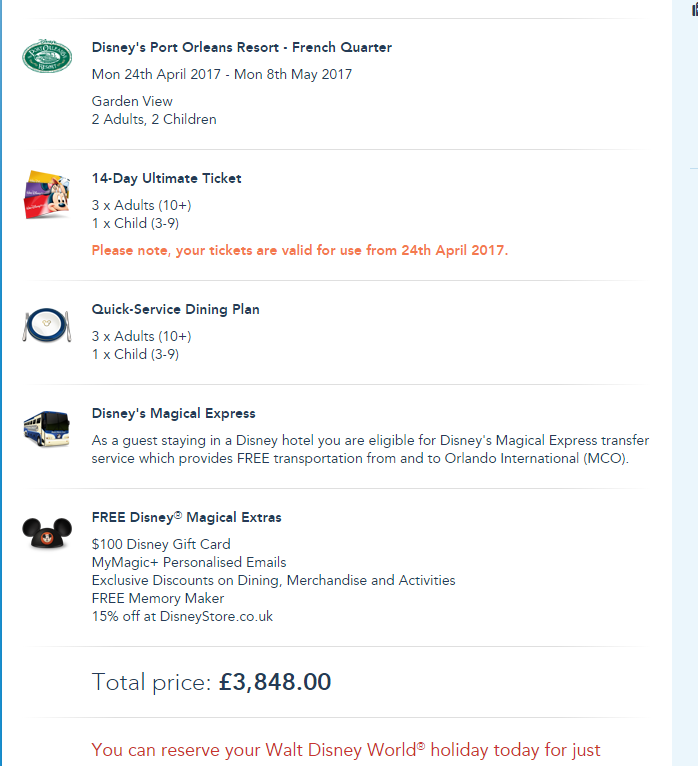This screenshot has height=766, width=698.
Task: Click the FREE Memory Maker line
Action: pos(157,598)
